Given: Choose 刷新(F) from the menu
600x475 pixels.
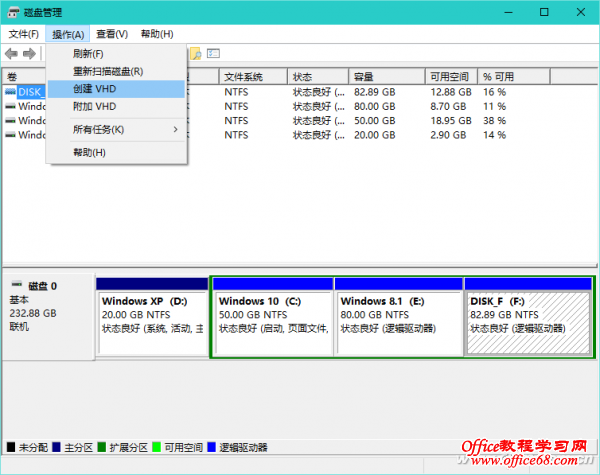Looking at the screenshot, I should (x=116, y=54).
